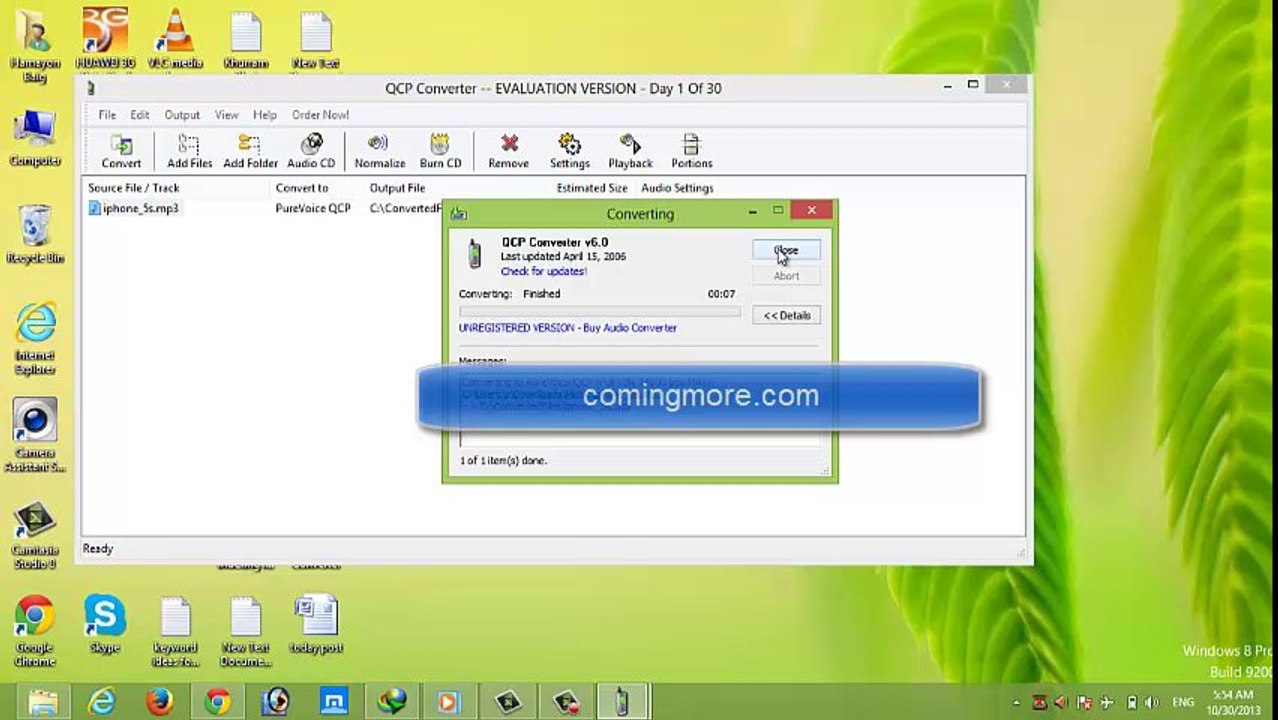
Task: Show hidden system tray icons
Action: (x=1016, y=703)
